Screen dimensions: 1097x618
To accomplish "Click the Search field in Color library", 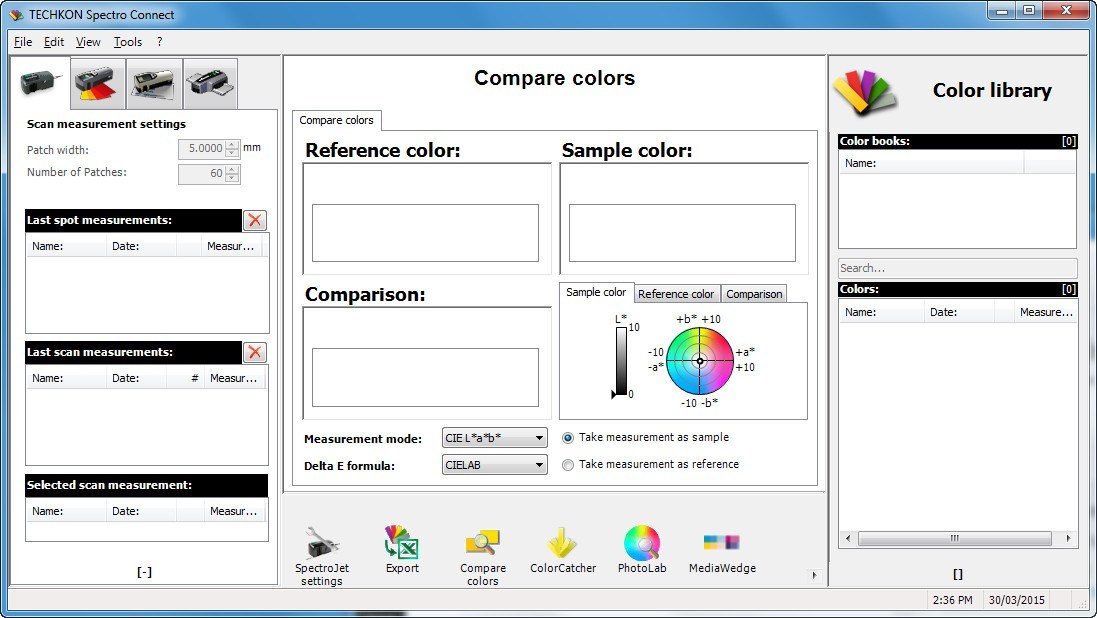I will 957,268.
